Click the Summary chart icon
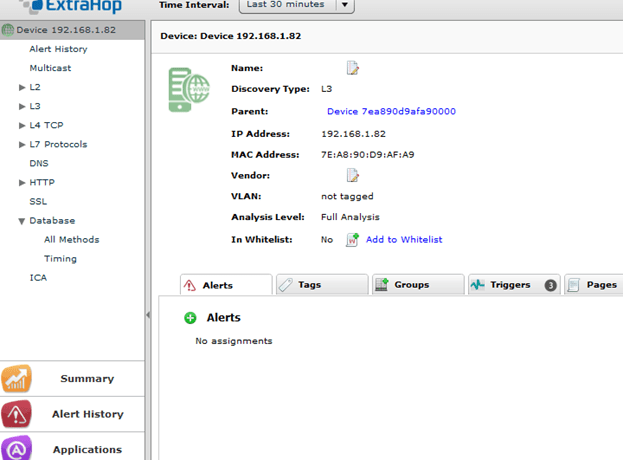Screen dimensions: 623x460 [17, 379]
